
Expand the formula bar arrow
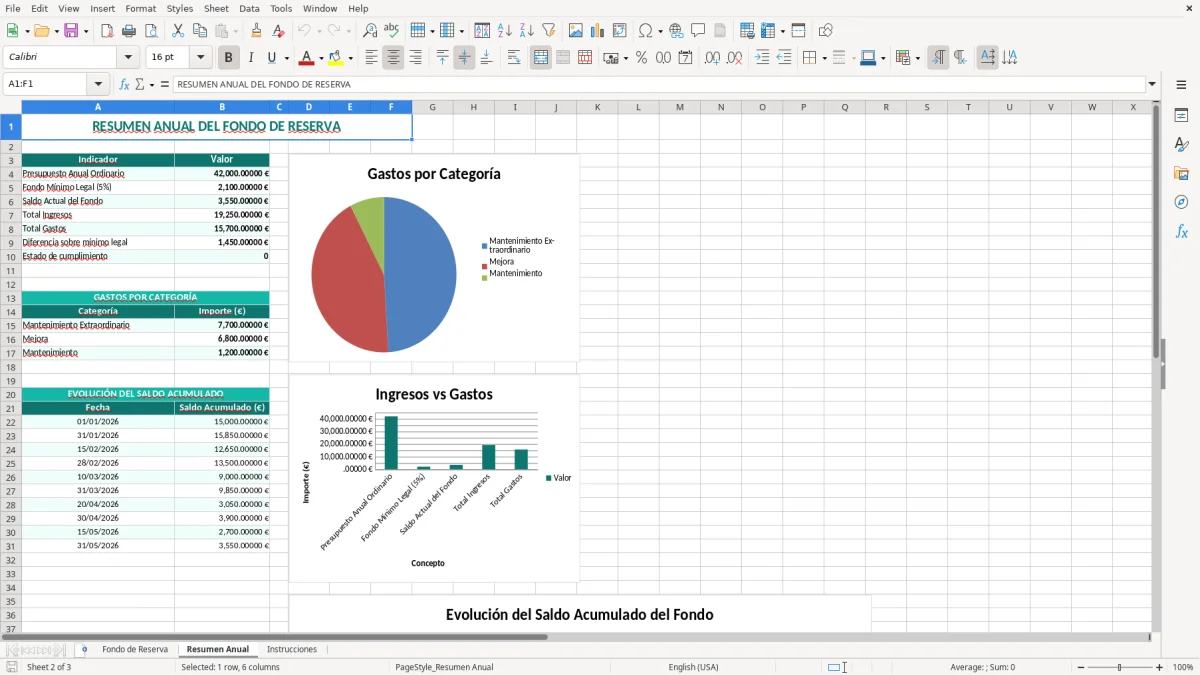coord(1152,85)
